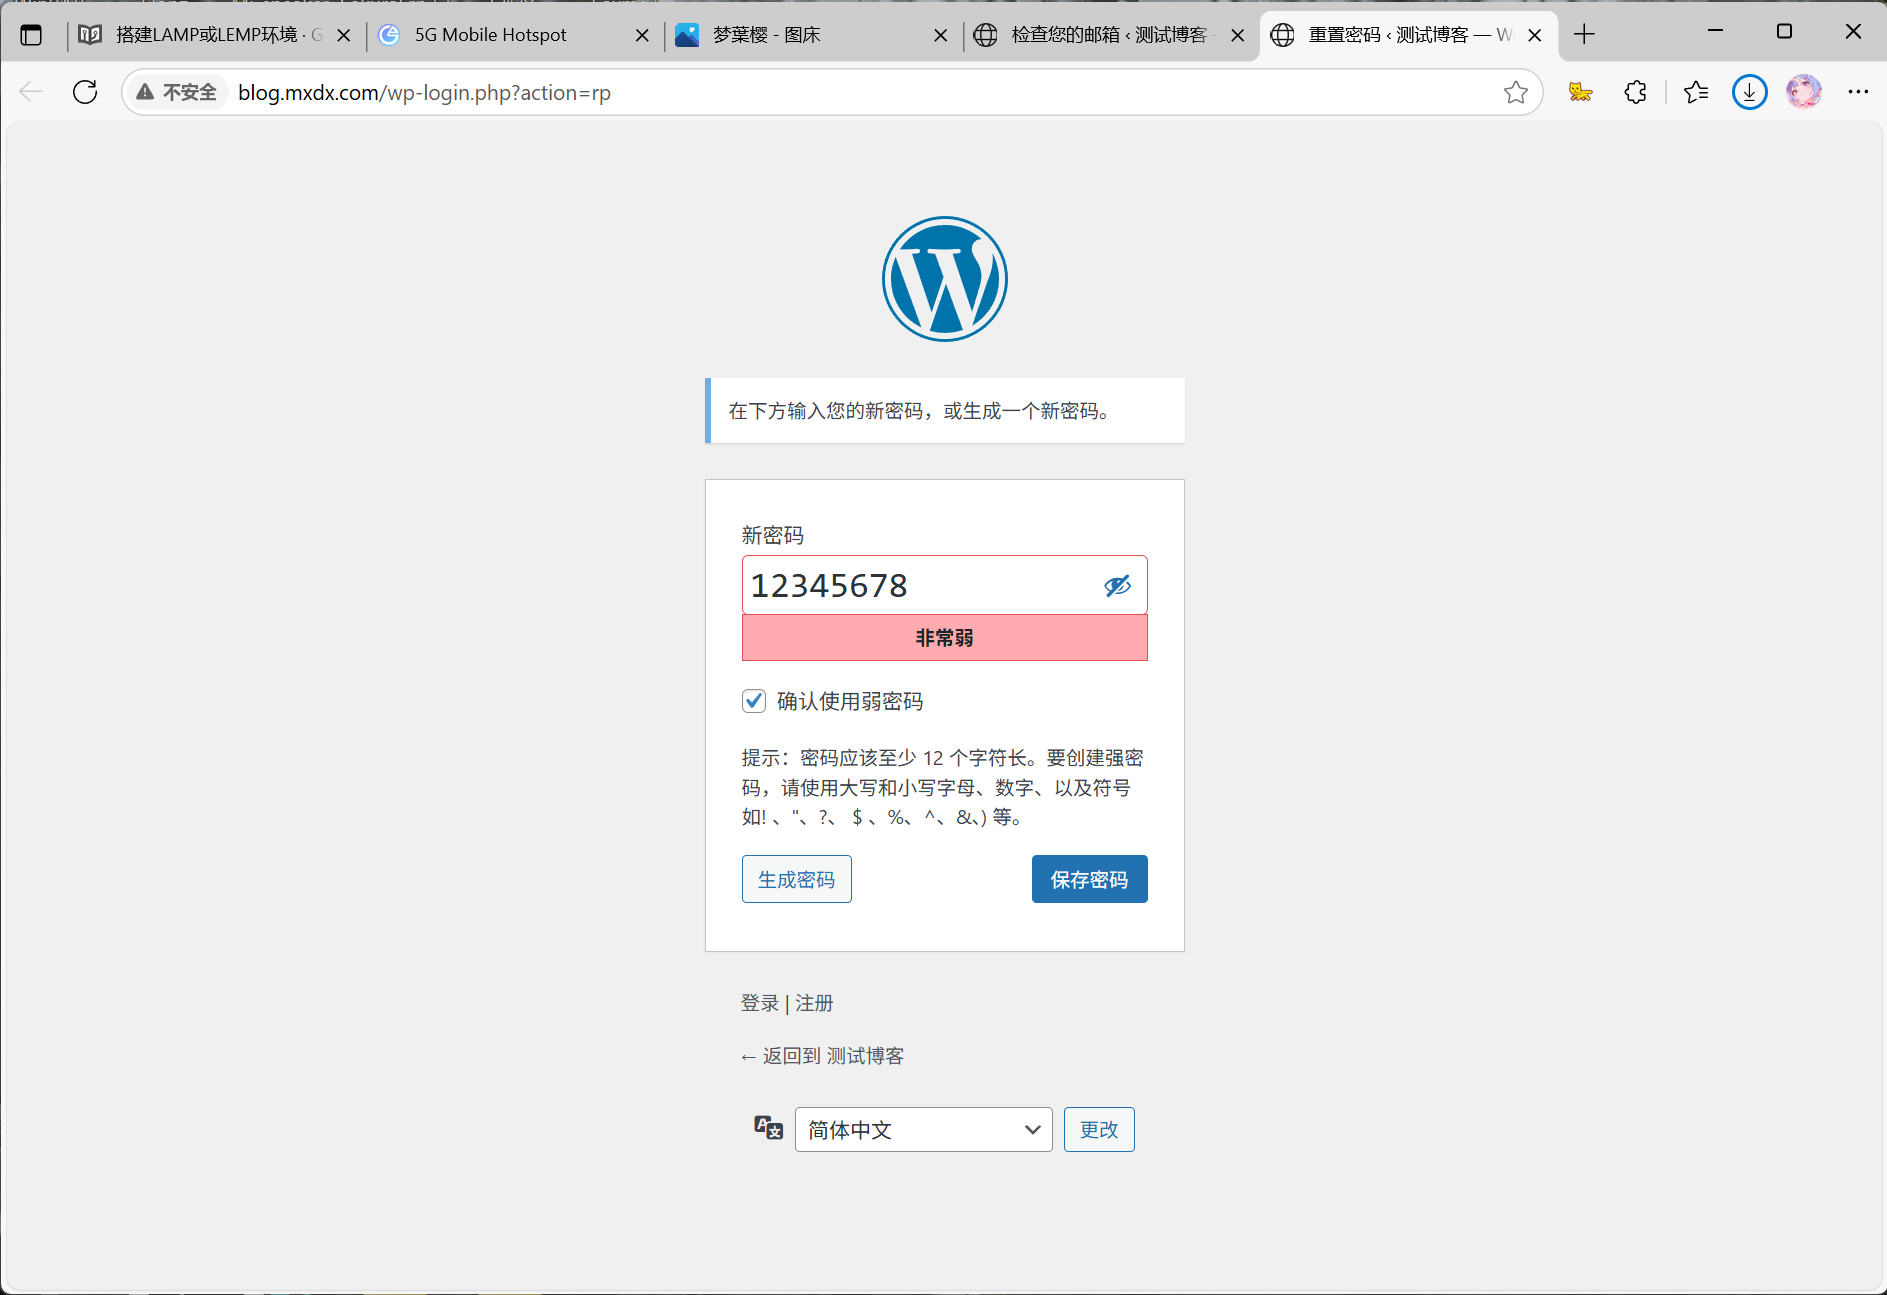Close the browser window

1853,32
